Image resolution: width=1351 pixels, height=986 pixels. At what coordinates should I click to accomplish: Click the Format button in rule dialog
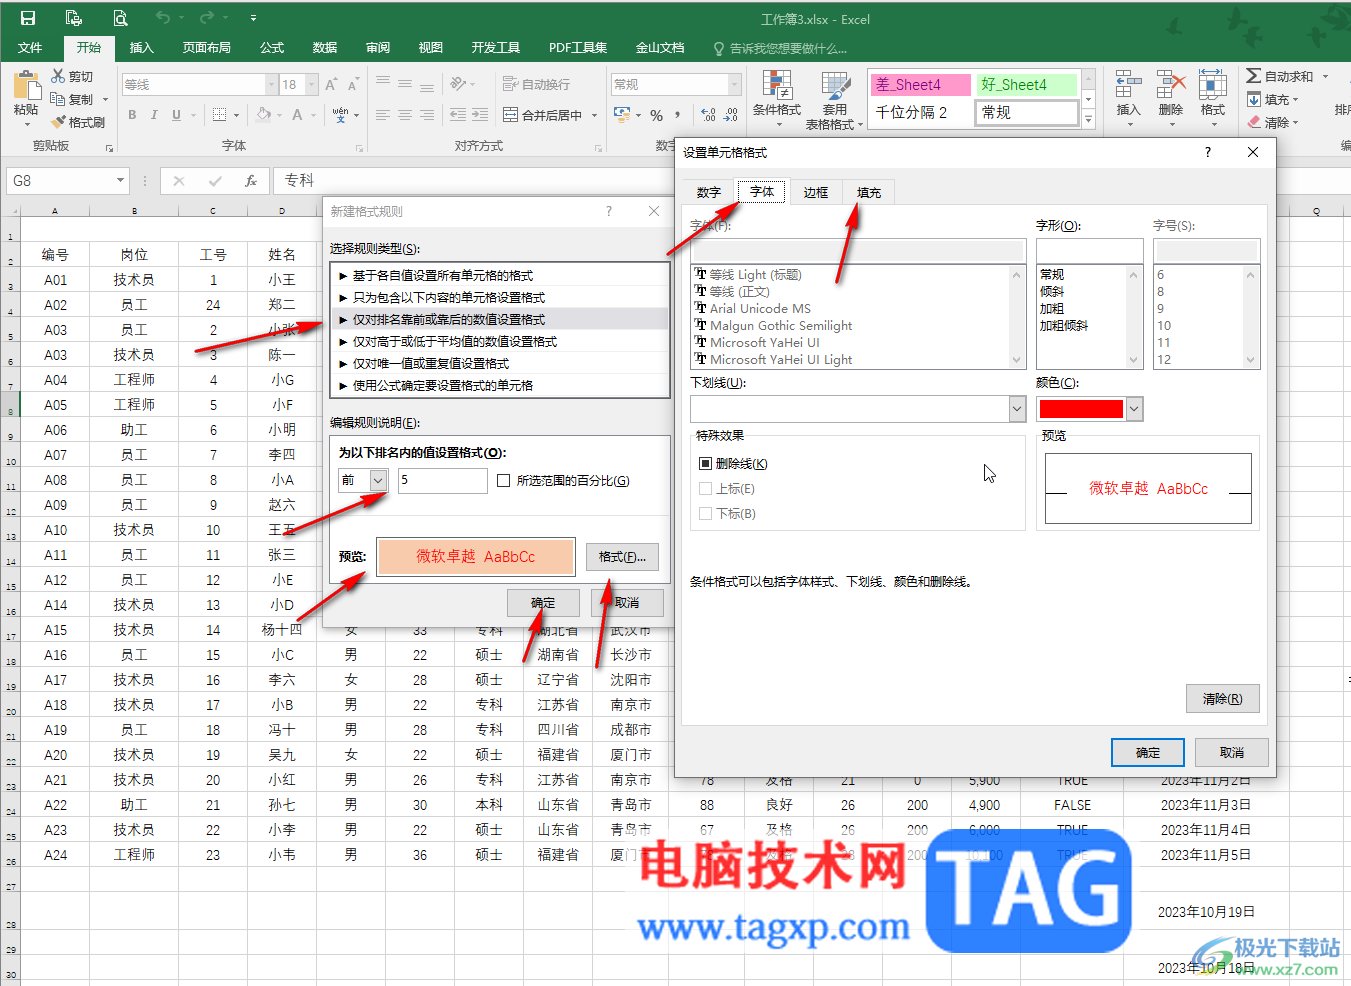click(x=622, y=557)
